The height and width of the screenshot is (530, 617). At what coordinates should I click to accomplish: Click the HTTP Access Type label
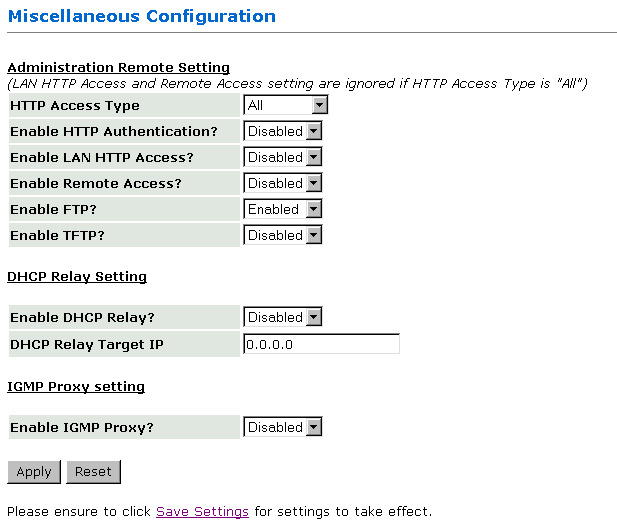click(75, 105)
